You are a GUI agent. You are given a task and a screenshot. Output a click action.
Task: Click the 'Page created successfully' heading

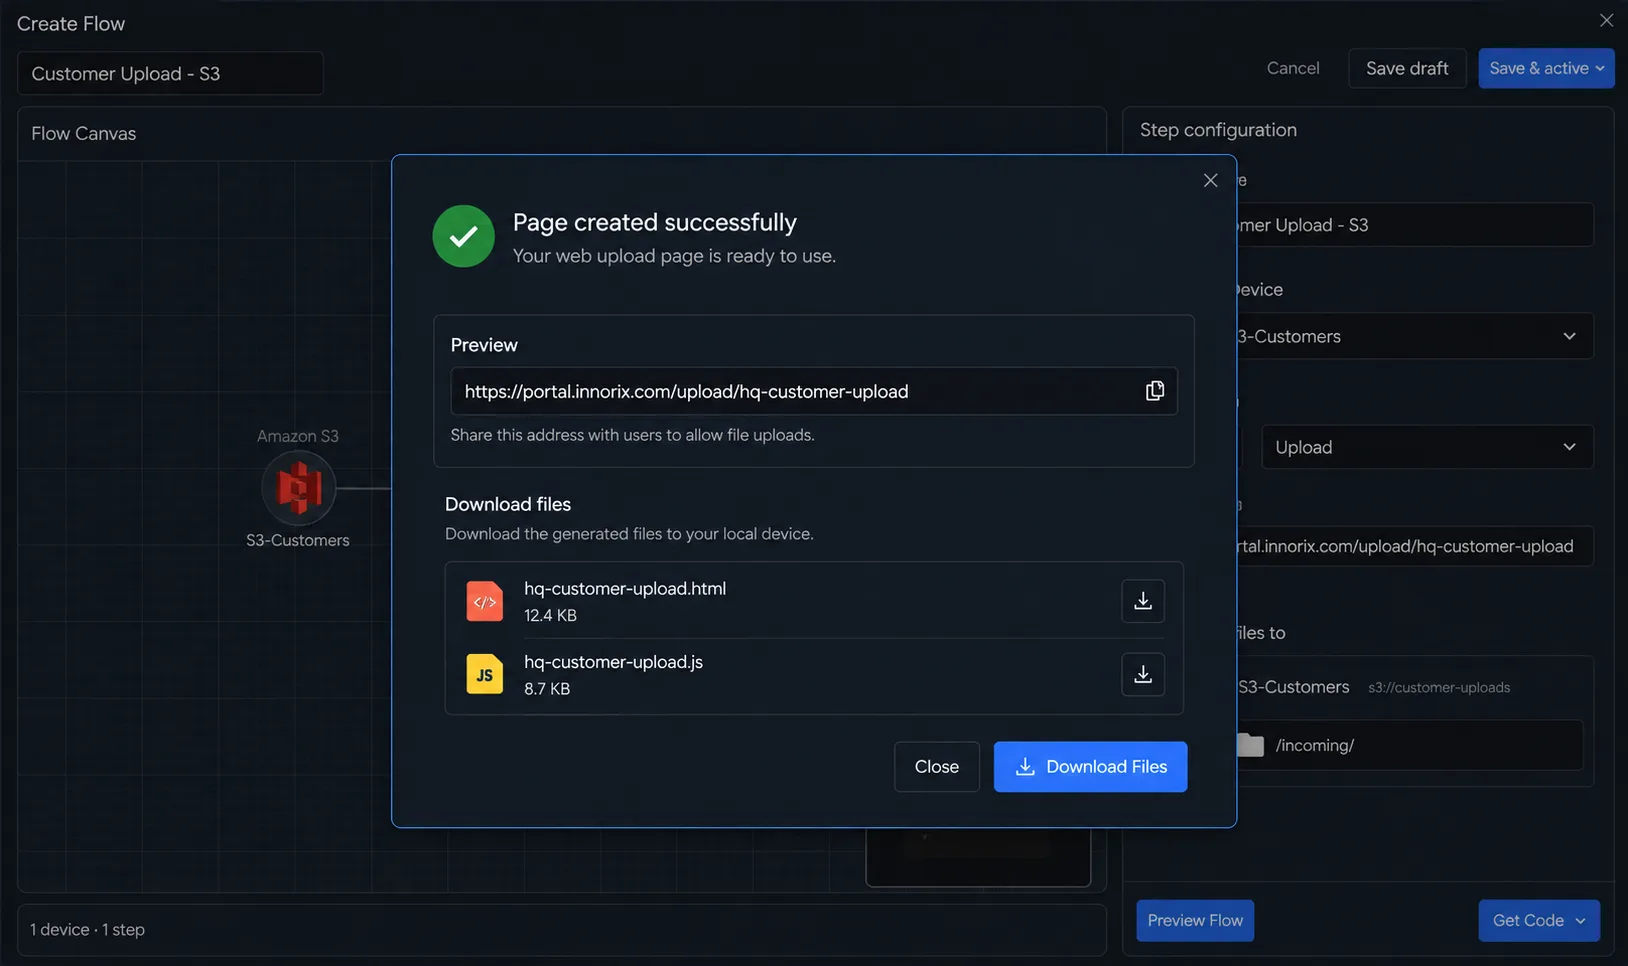(655, 222)
